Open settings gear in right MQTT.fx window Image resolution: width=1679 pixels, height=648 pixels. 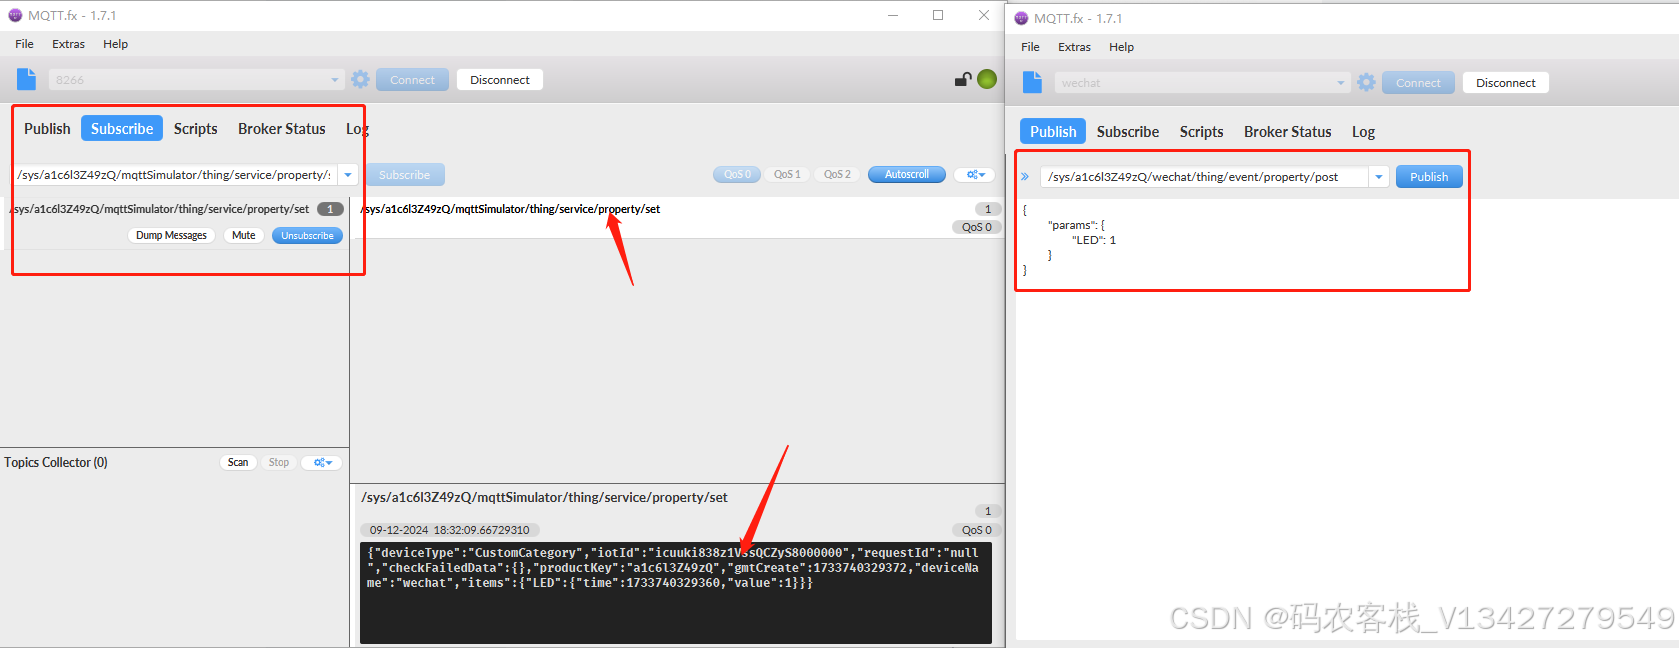click(x=1367, y=83)
